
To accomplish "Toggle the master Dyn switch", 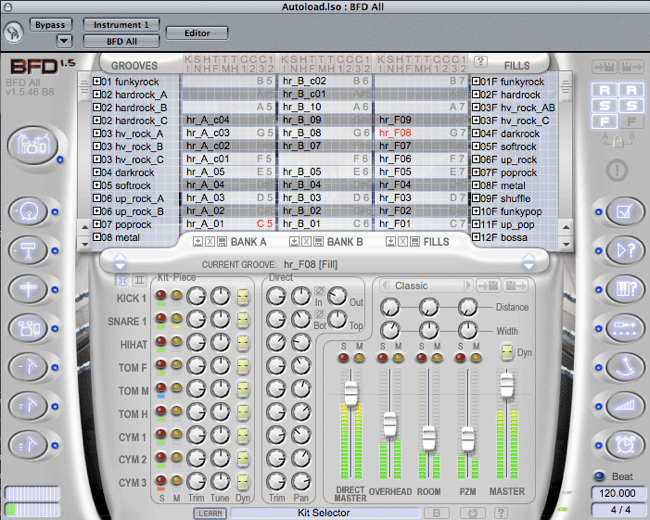I will coord(507,352).
